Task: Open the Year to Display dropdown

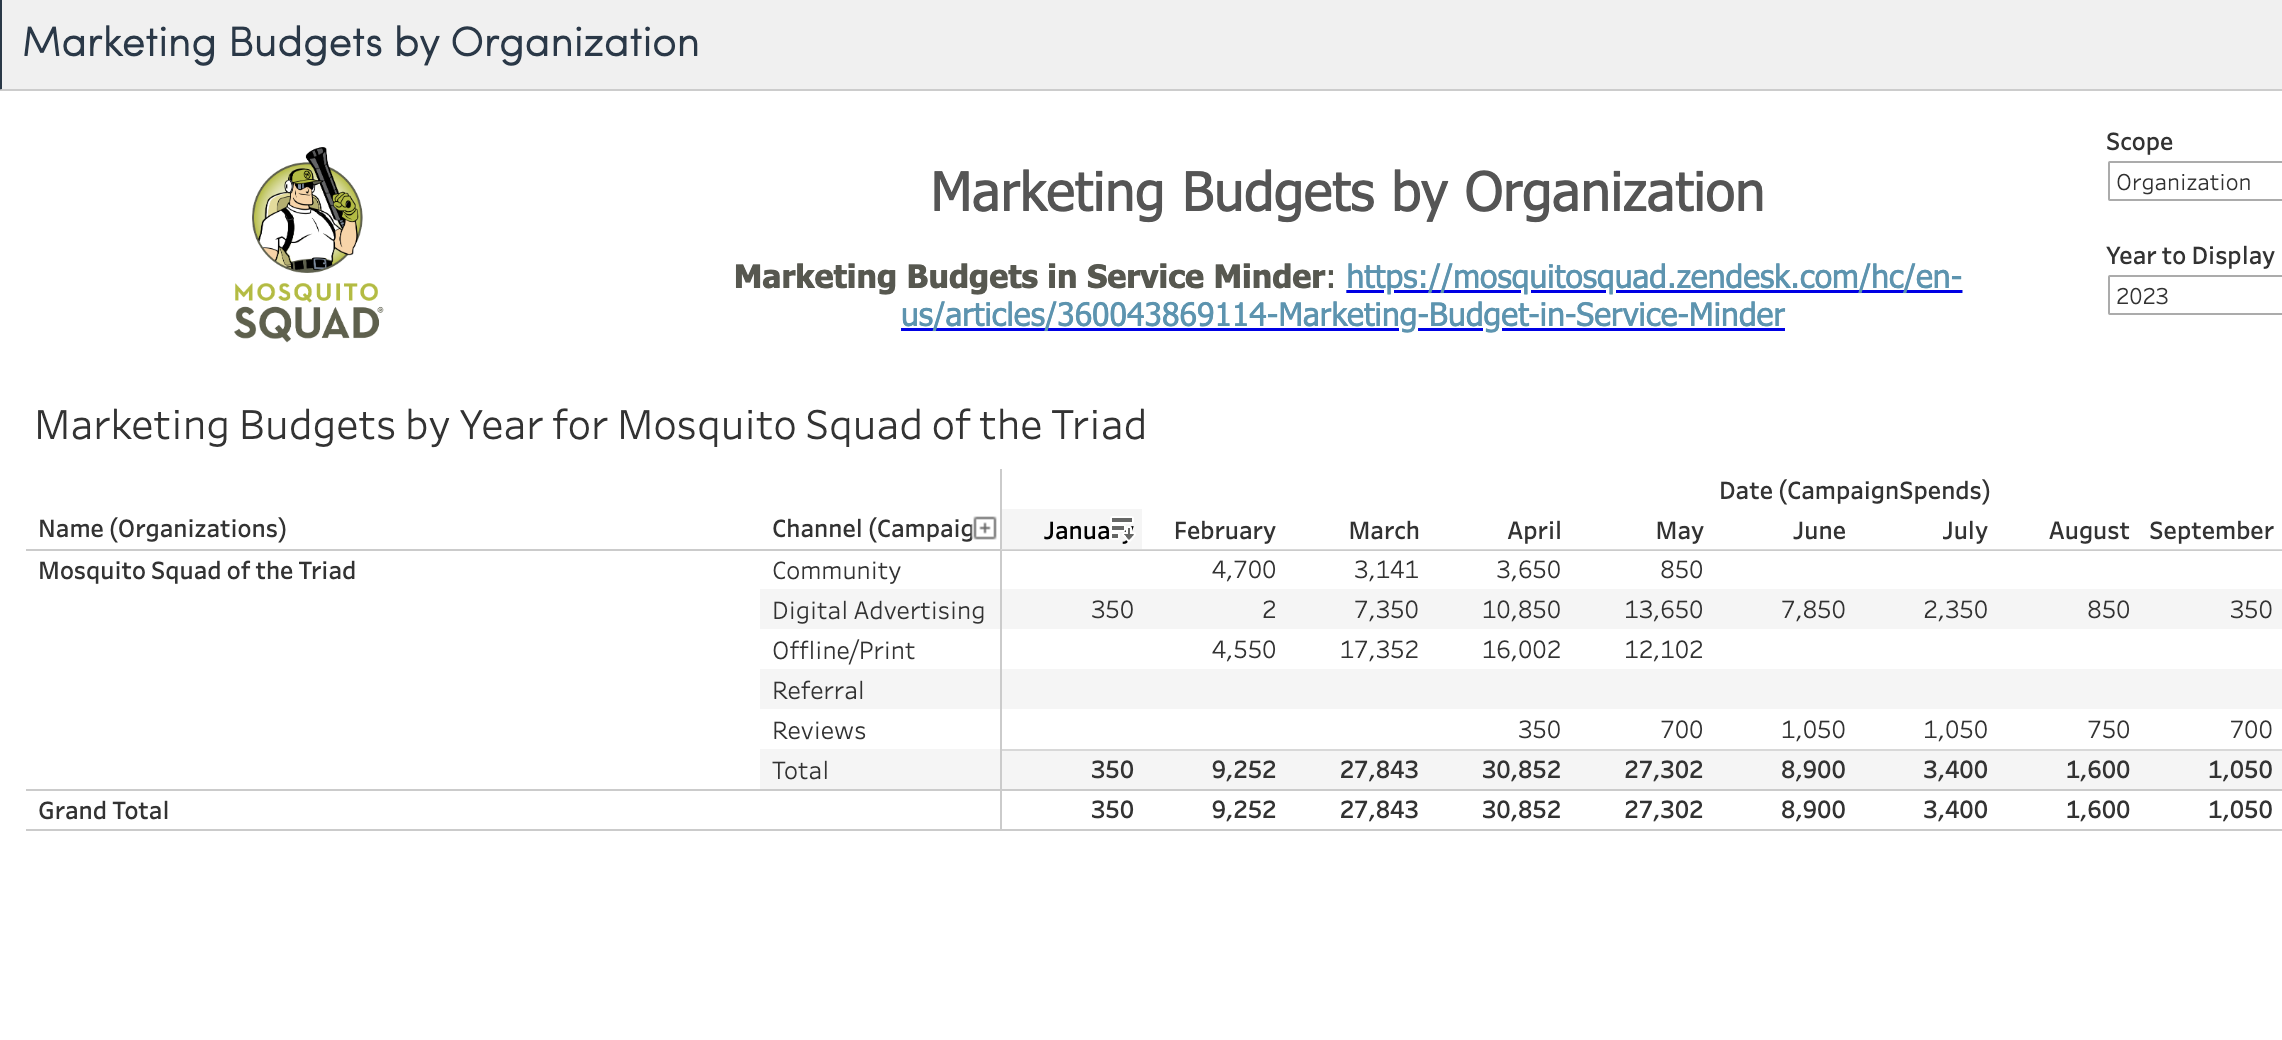Action: [x=2192, y=296]
